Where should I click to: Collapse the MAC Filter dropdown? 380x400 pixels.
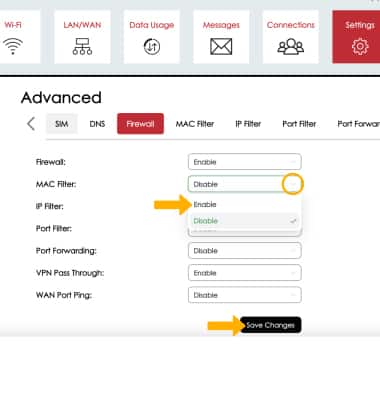click(245, 184)
